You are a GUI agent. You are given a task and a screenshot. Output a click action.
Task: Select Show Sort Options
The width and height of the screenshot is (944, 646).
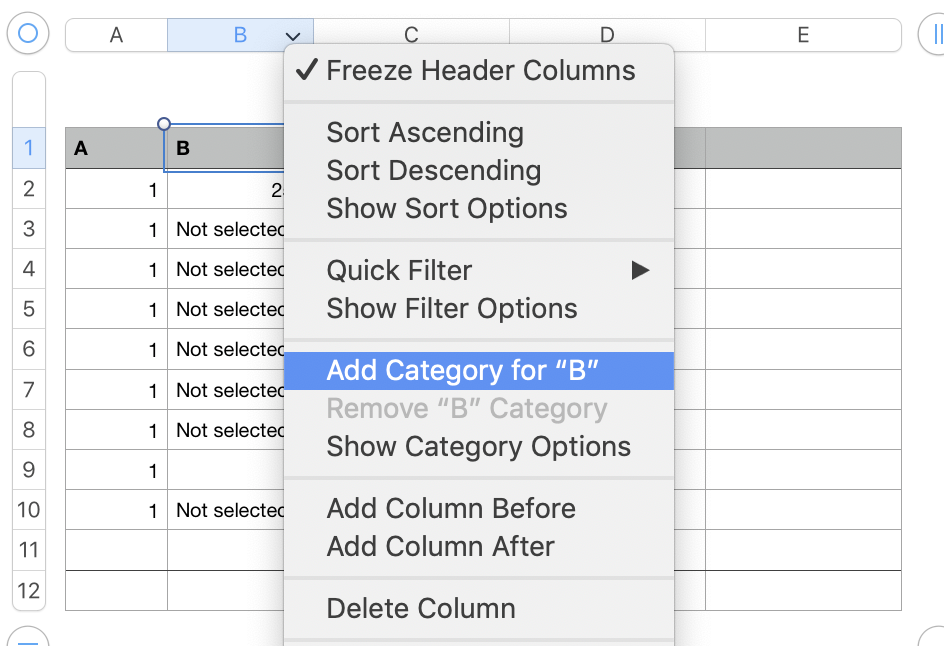[x=447, y=209]
